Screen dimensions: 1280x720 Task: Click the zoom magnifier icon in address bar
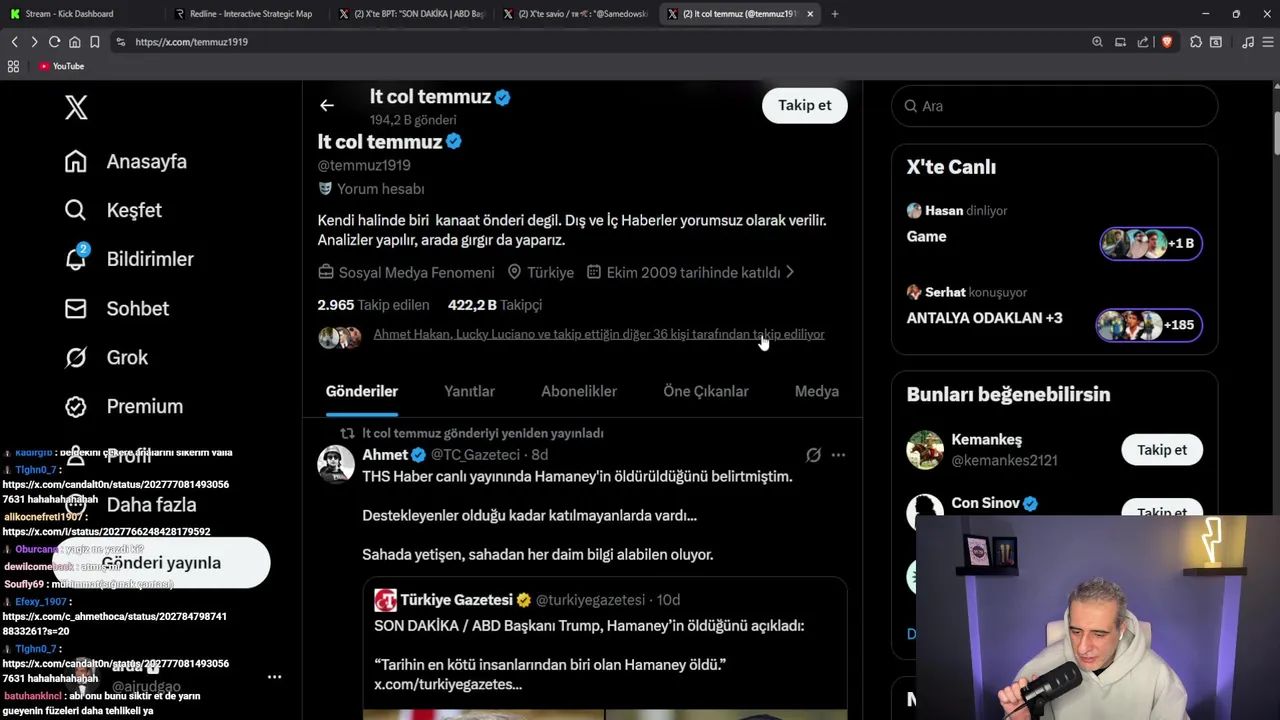click(x=1097, y=42)
